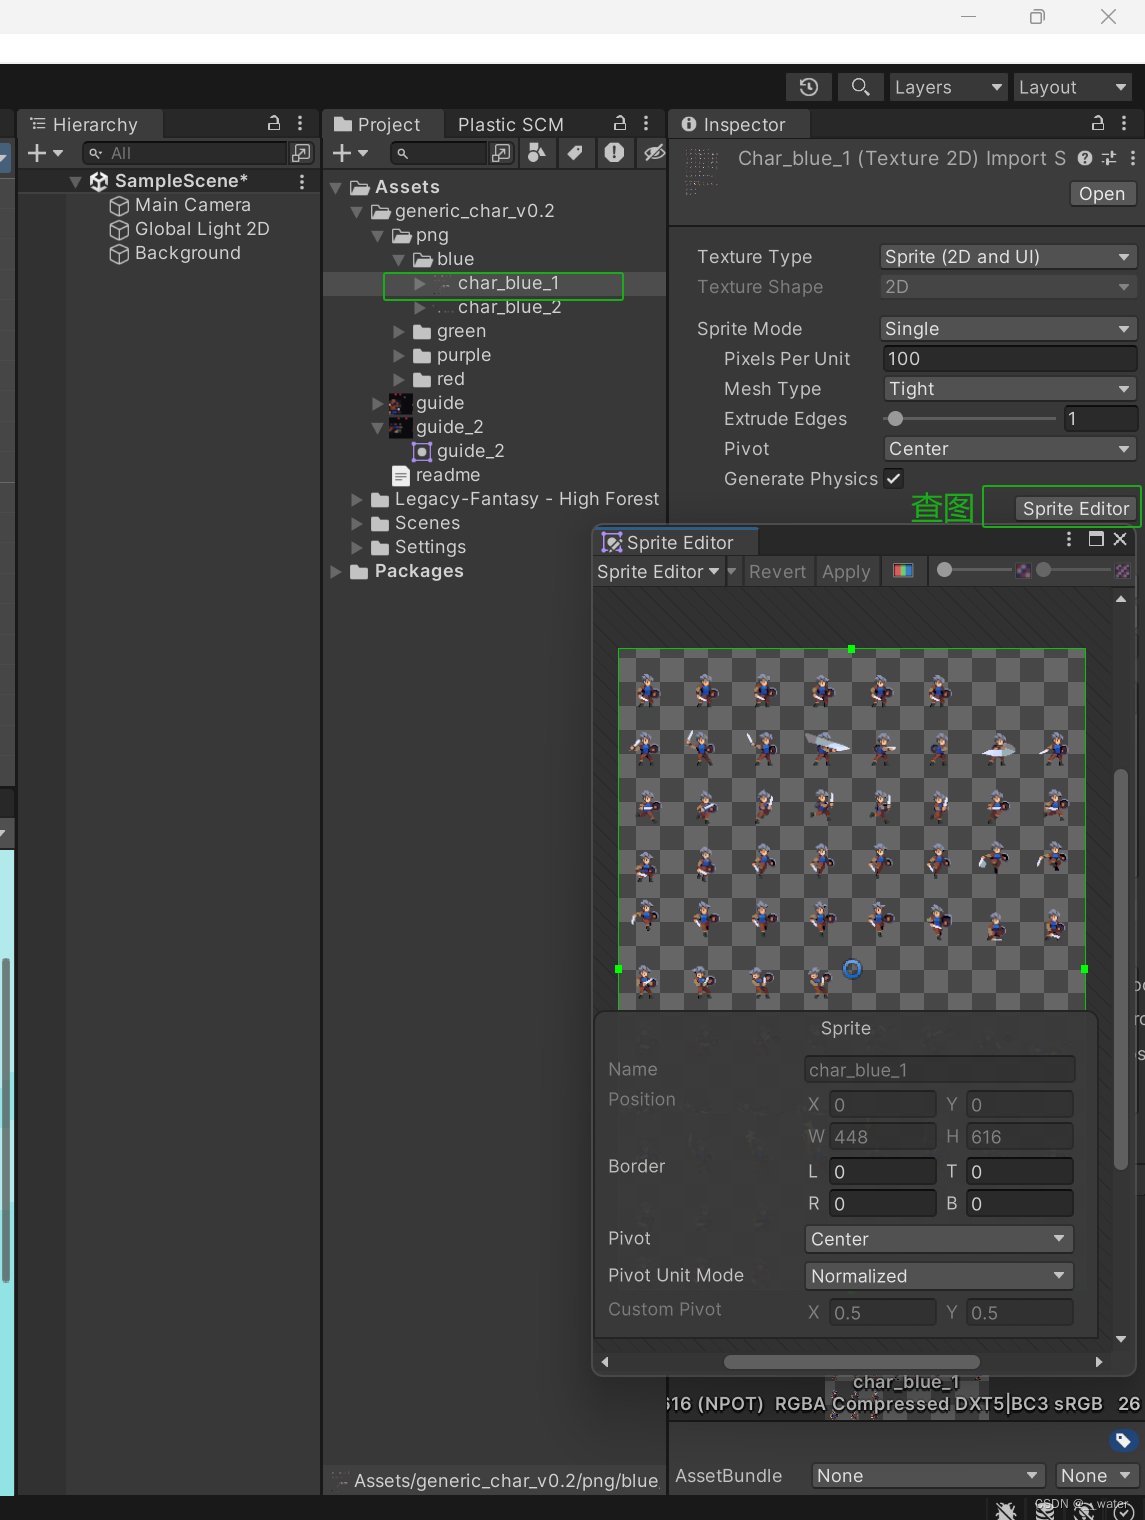Image resolution: width=1145 pixels, height=1520 pixels.
Task: Edit the Pixels Per Unit field
Action: (x=1009, y=359)
